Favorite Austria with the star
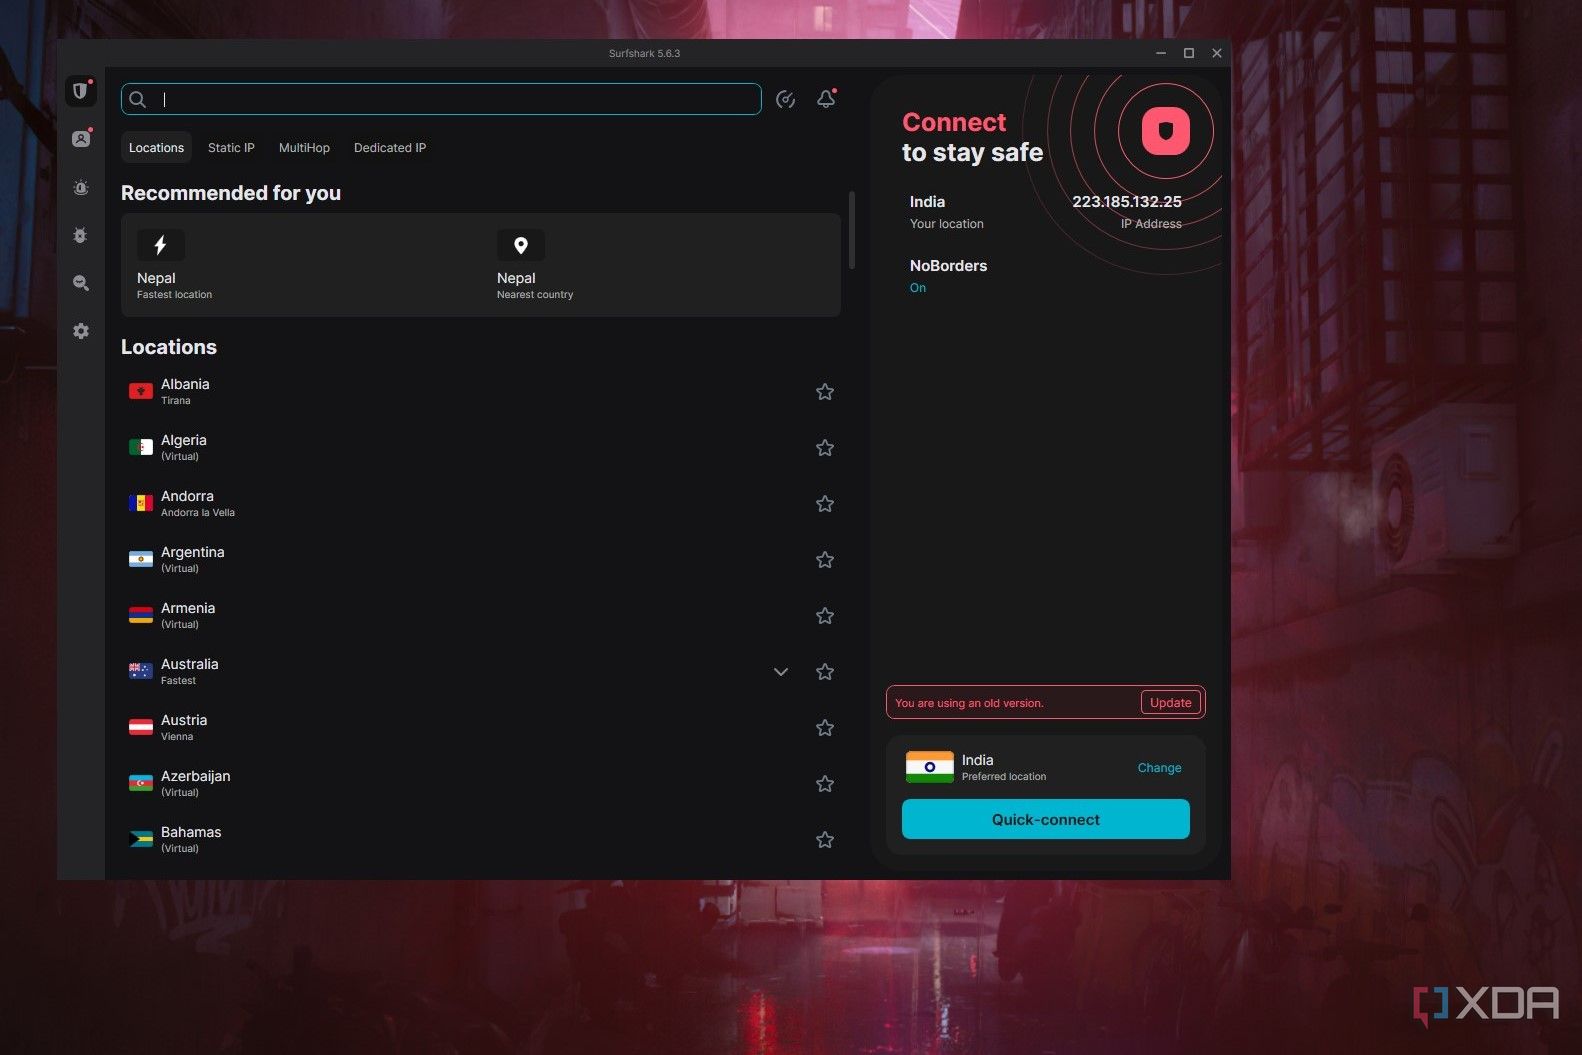 point(825,728)
